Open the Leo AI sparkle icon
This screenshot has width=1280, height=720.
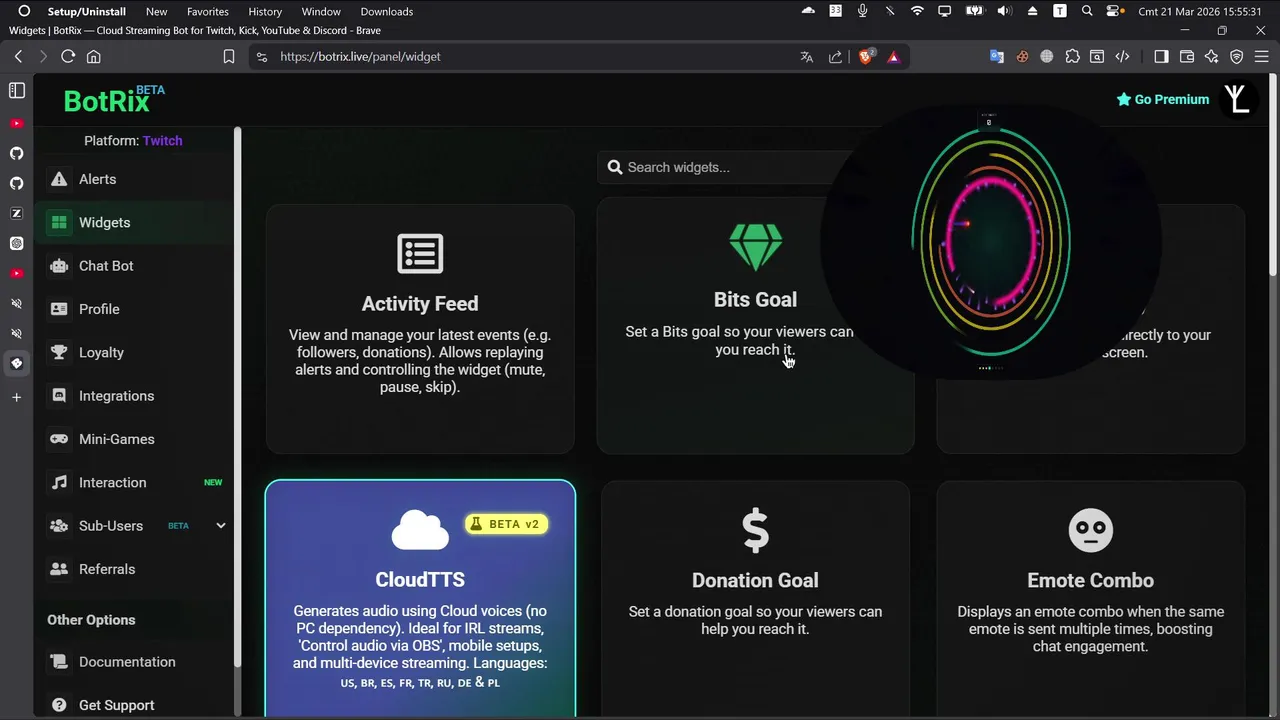click(1212, 57)
